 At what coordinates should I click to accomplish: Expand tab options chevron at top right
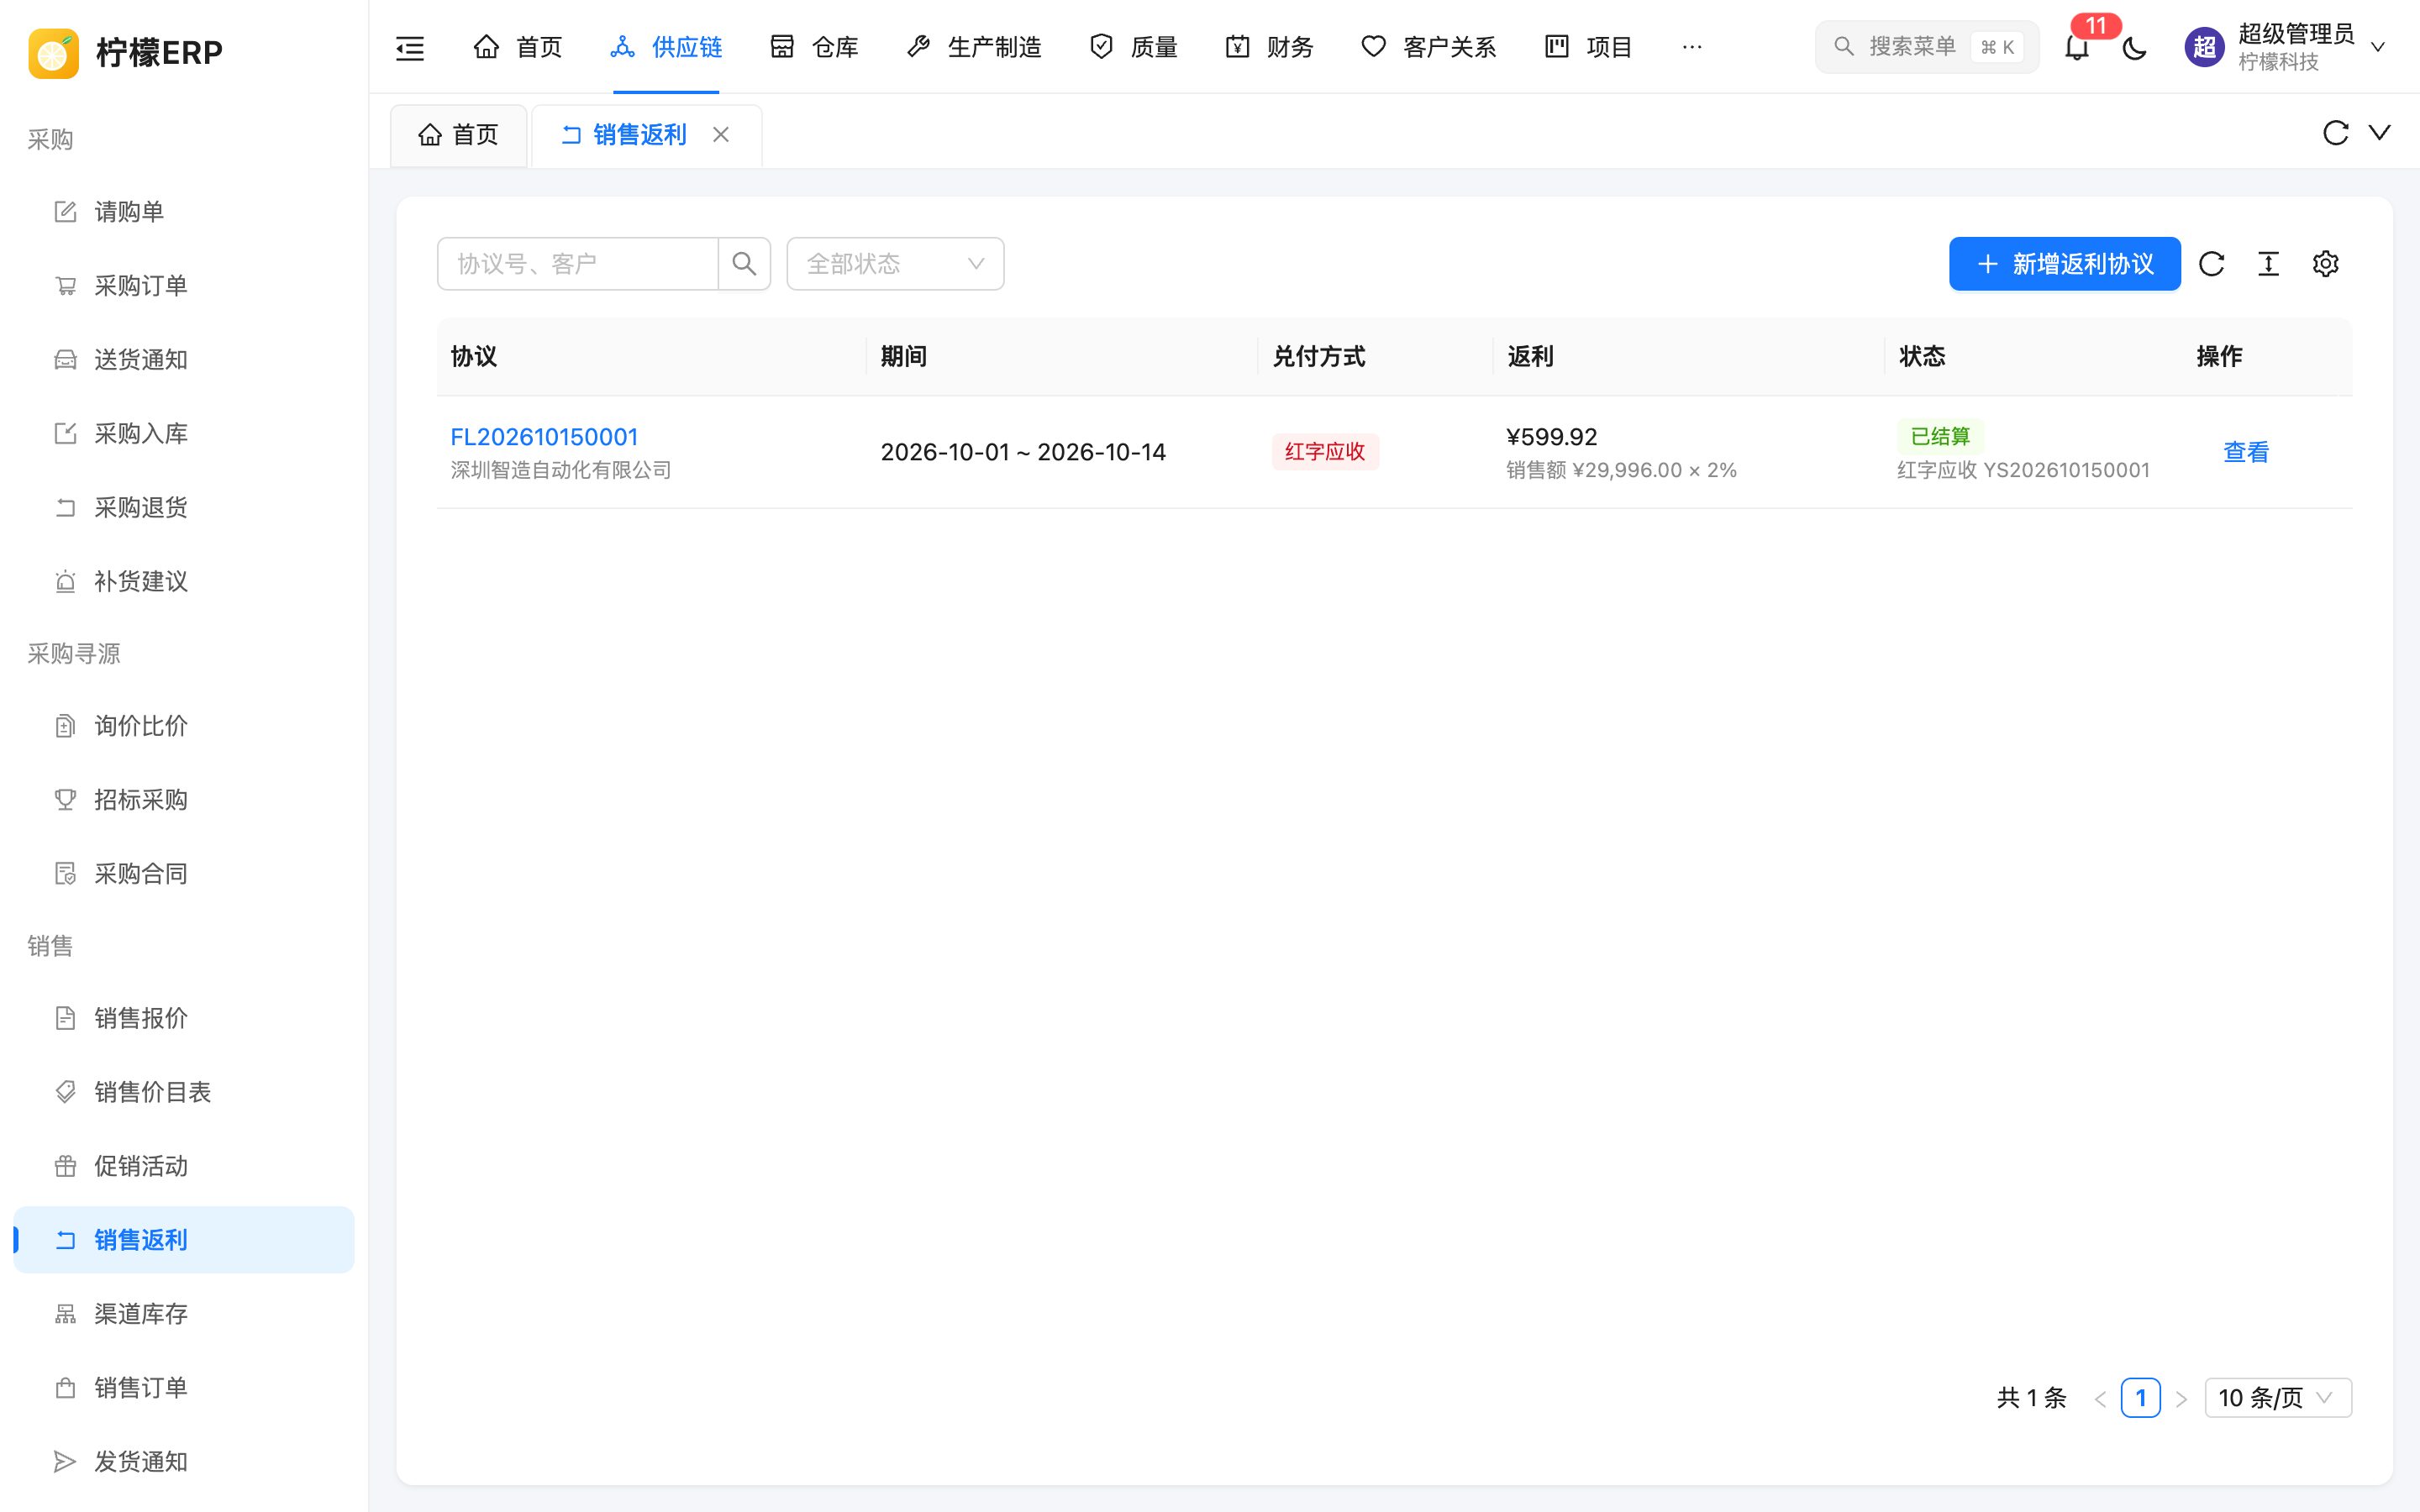(x=2380, y=133)
